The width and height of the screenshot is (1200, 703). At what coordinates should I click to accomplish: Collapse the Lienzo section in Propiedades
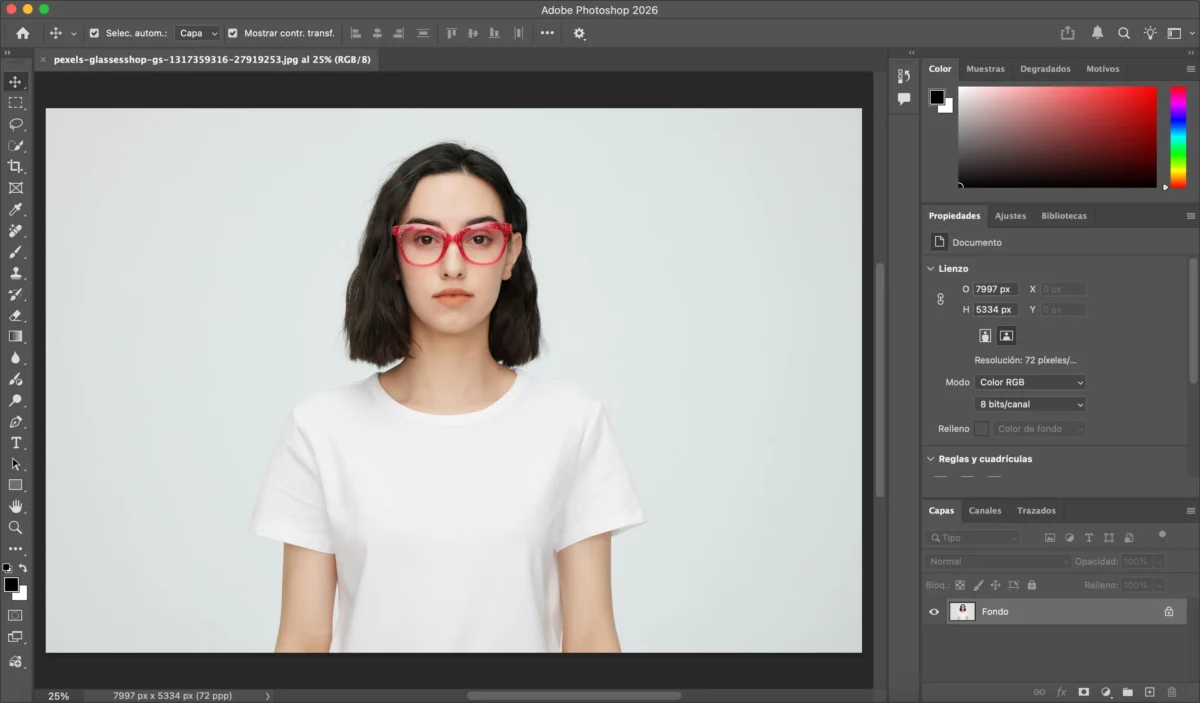pyautogui.click(x=931, y=268)
